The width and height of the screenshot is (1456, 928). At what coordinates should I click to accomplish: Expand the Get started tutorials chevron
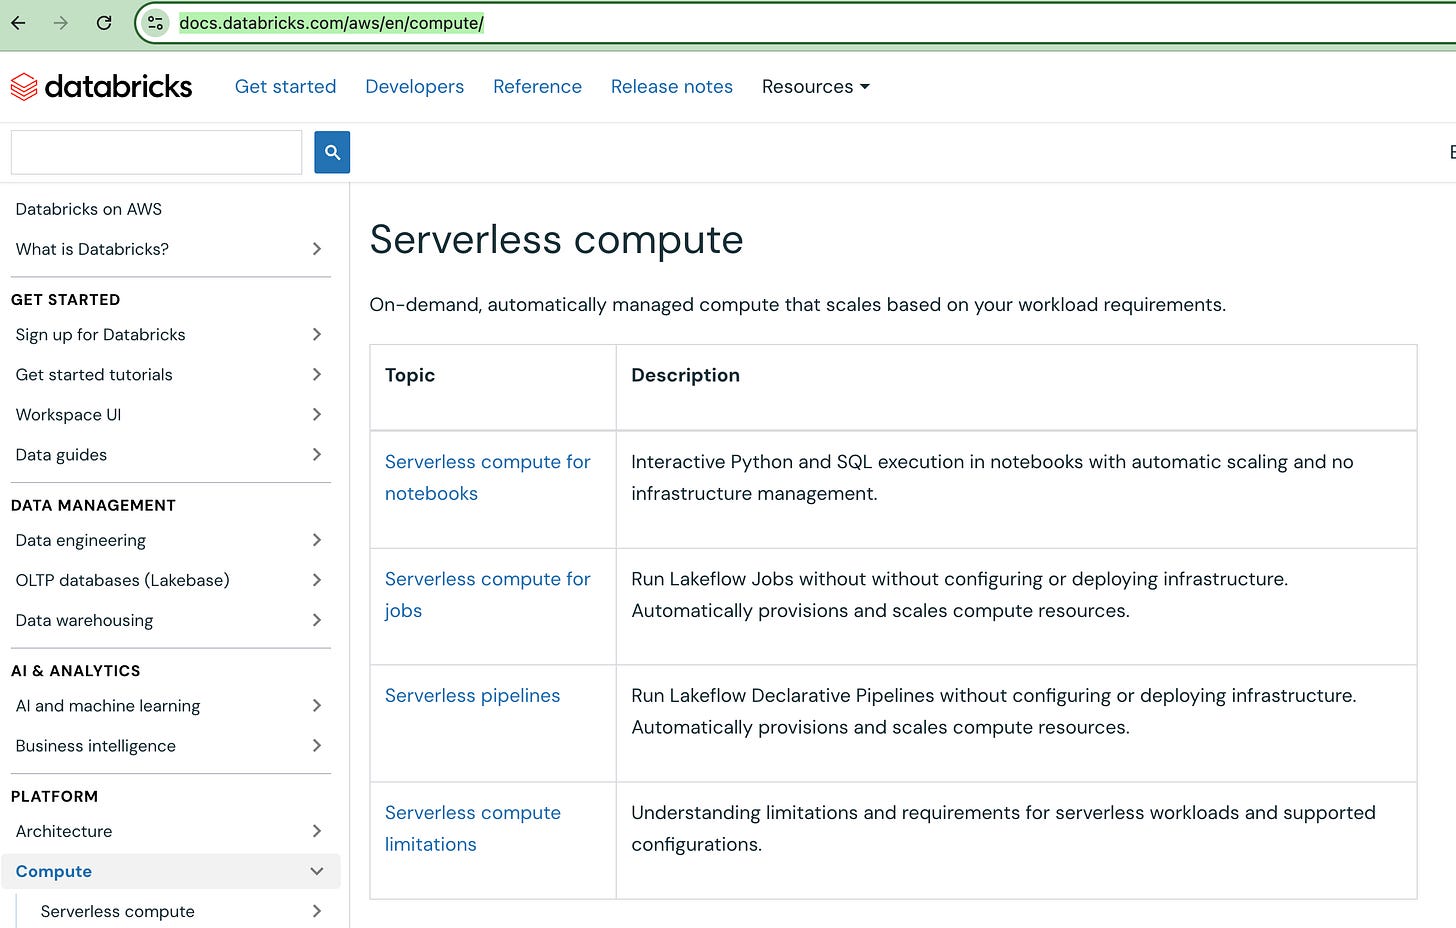[316, 374]
